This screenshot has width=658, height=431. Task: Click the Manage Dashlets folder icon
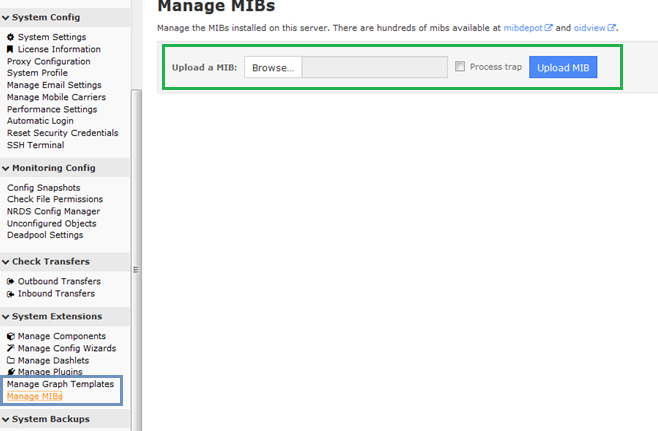(x=11, y=360)
